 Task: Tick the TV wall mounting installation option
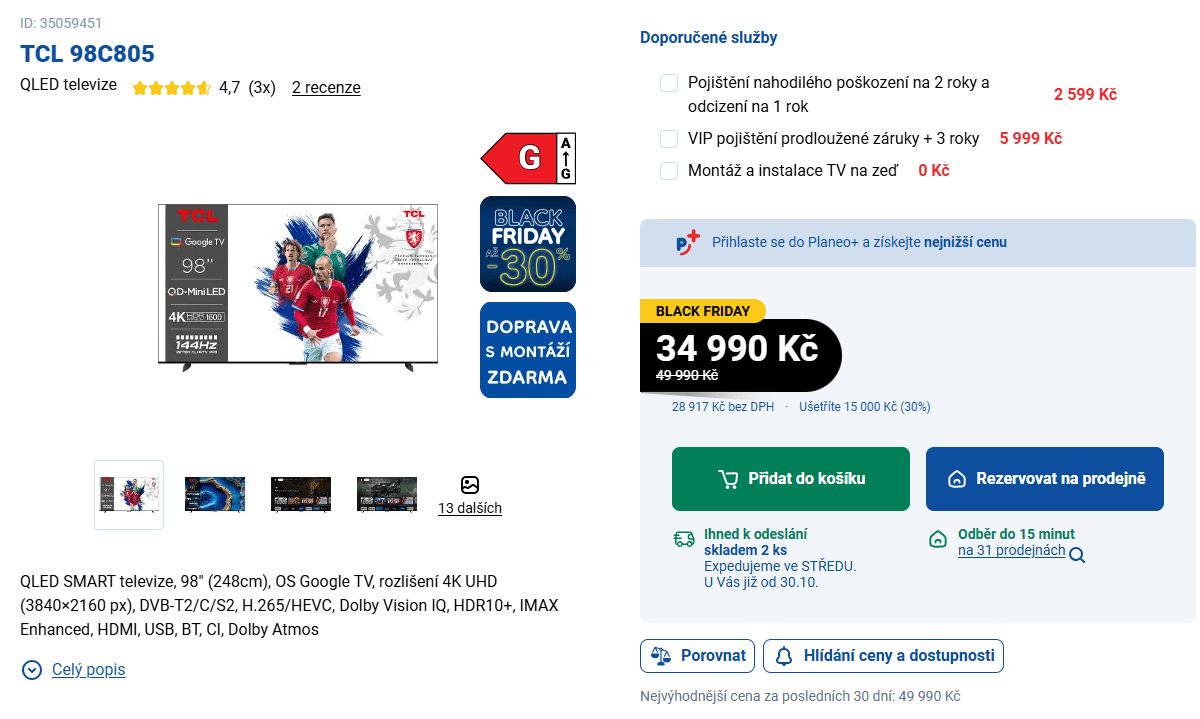coord(669,171)
